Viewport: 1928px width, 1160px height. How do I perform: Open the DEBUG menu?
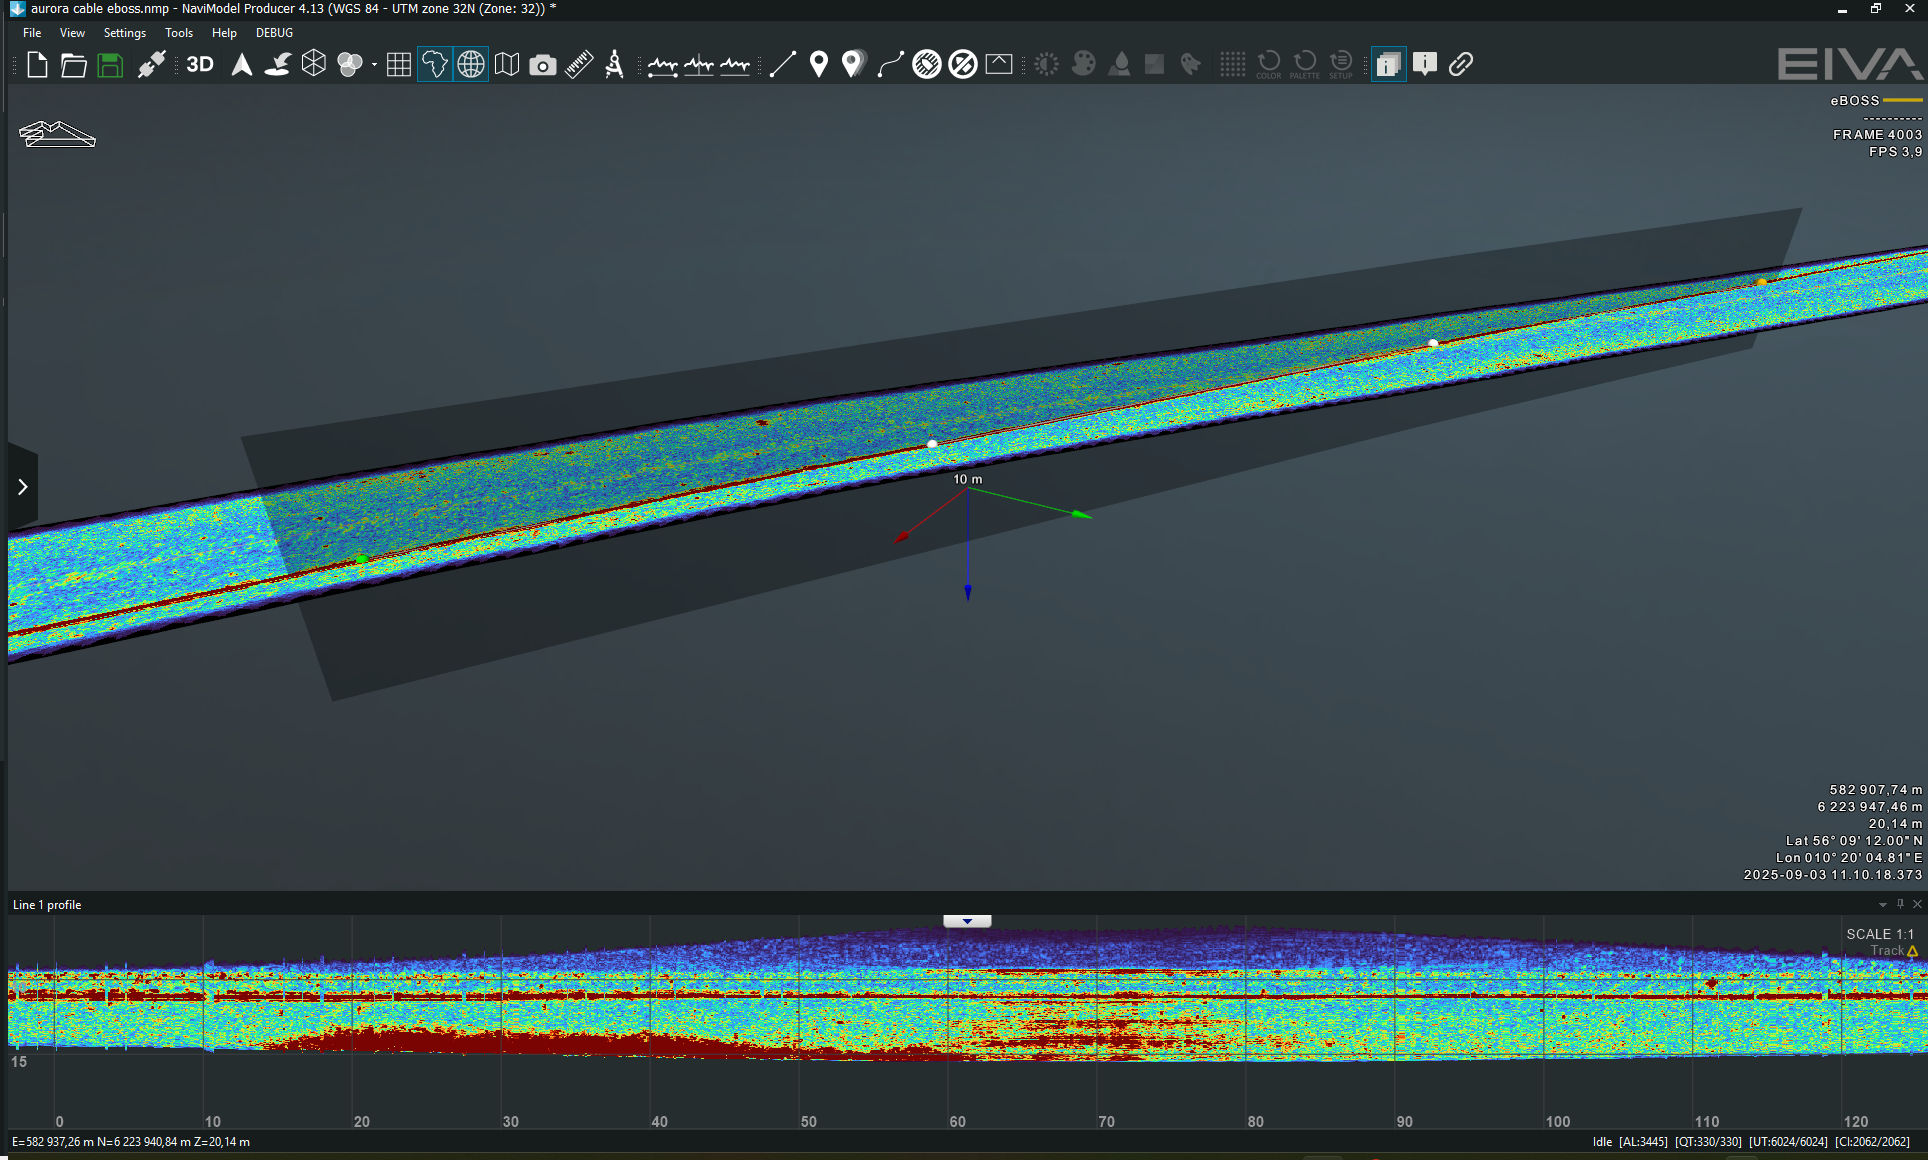click(273, 32)
